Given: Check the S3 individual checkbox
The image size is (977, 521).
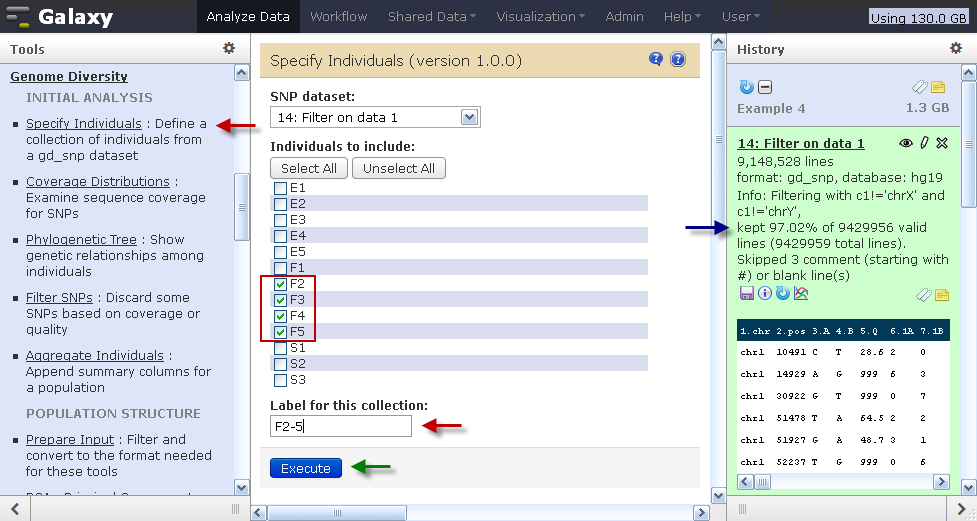Looking at the screenshot, I should coord(280,380).
